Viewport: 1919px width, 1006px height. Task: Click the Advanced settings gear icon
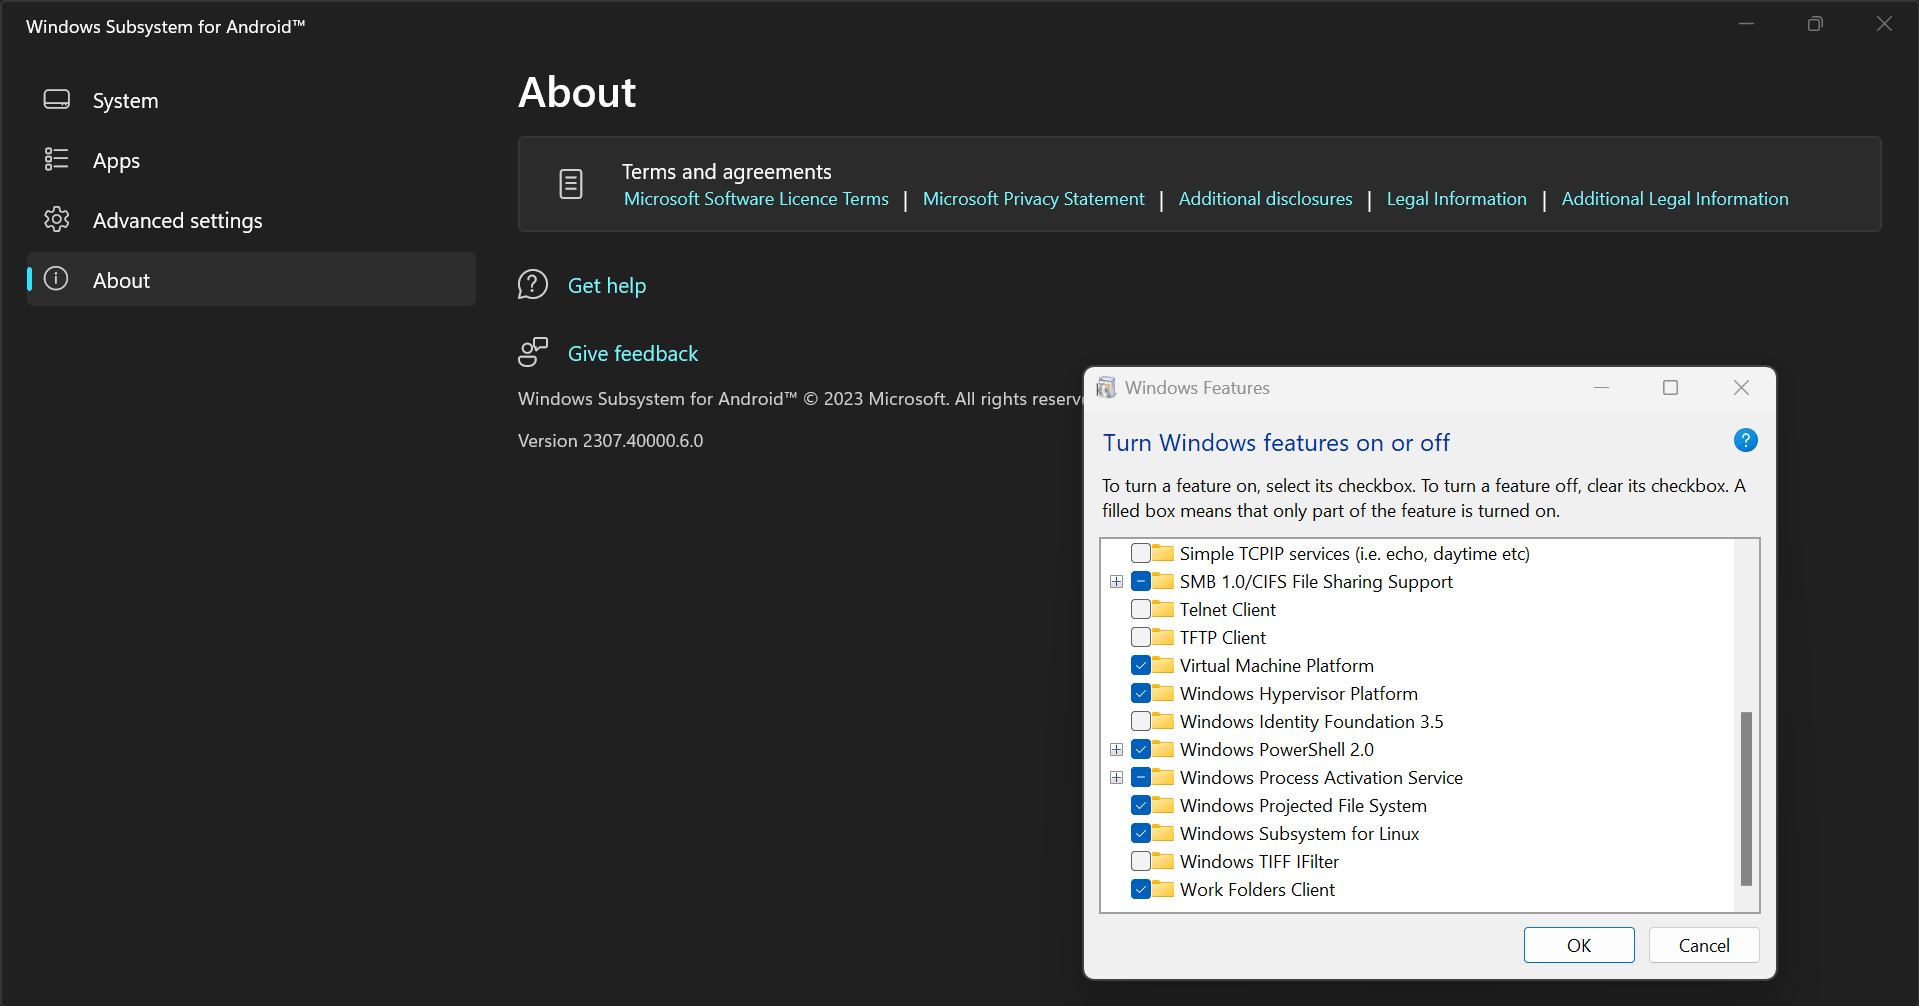(57, 220)
